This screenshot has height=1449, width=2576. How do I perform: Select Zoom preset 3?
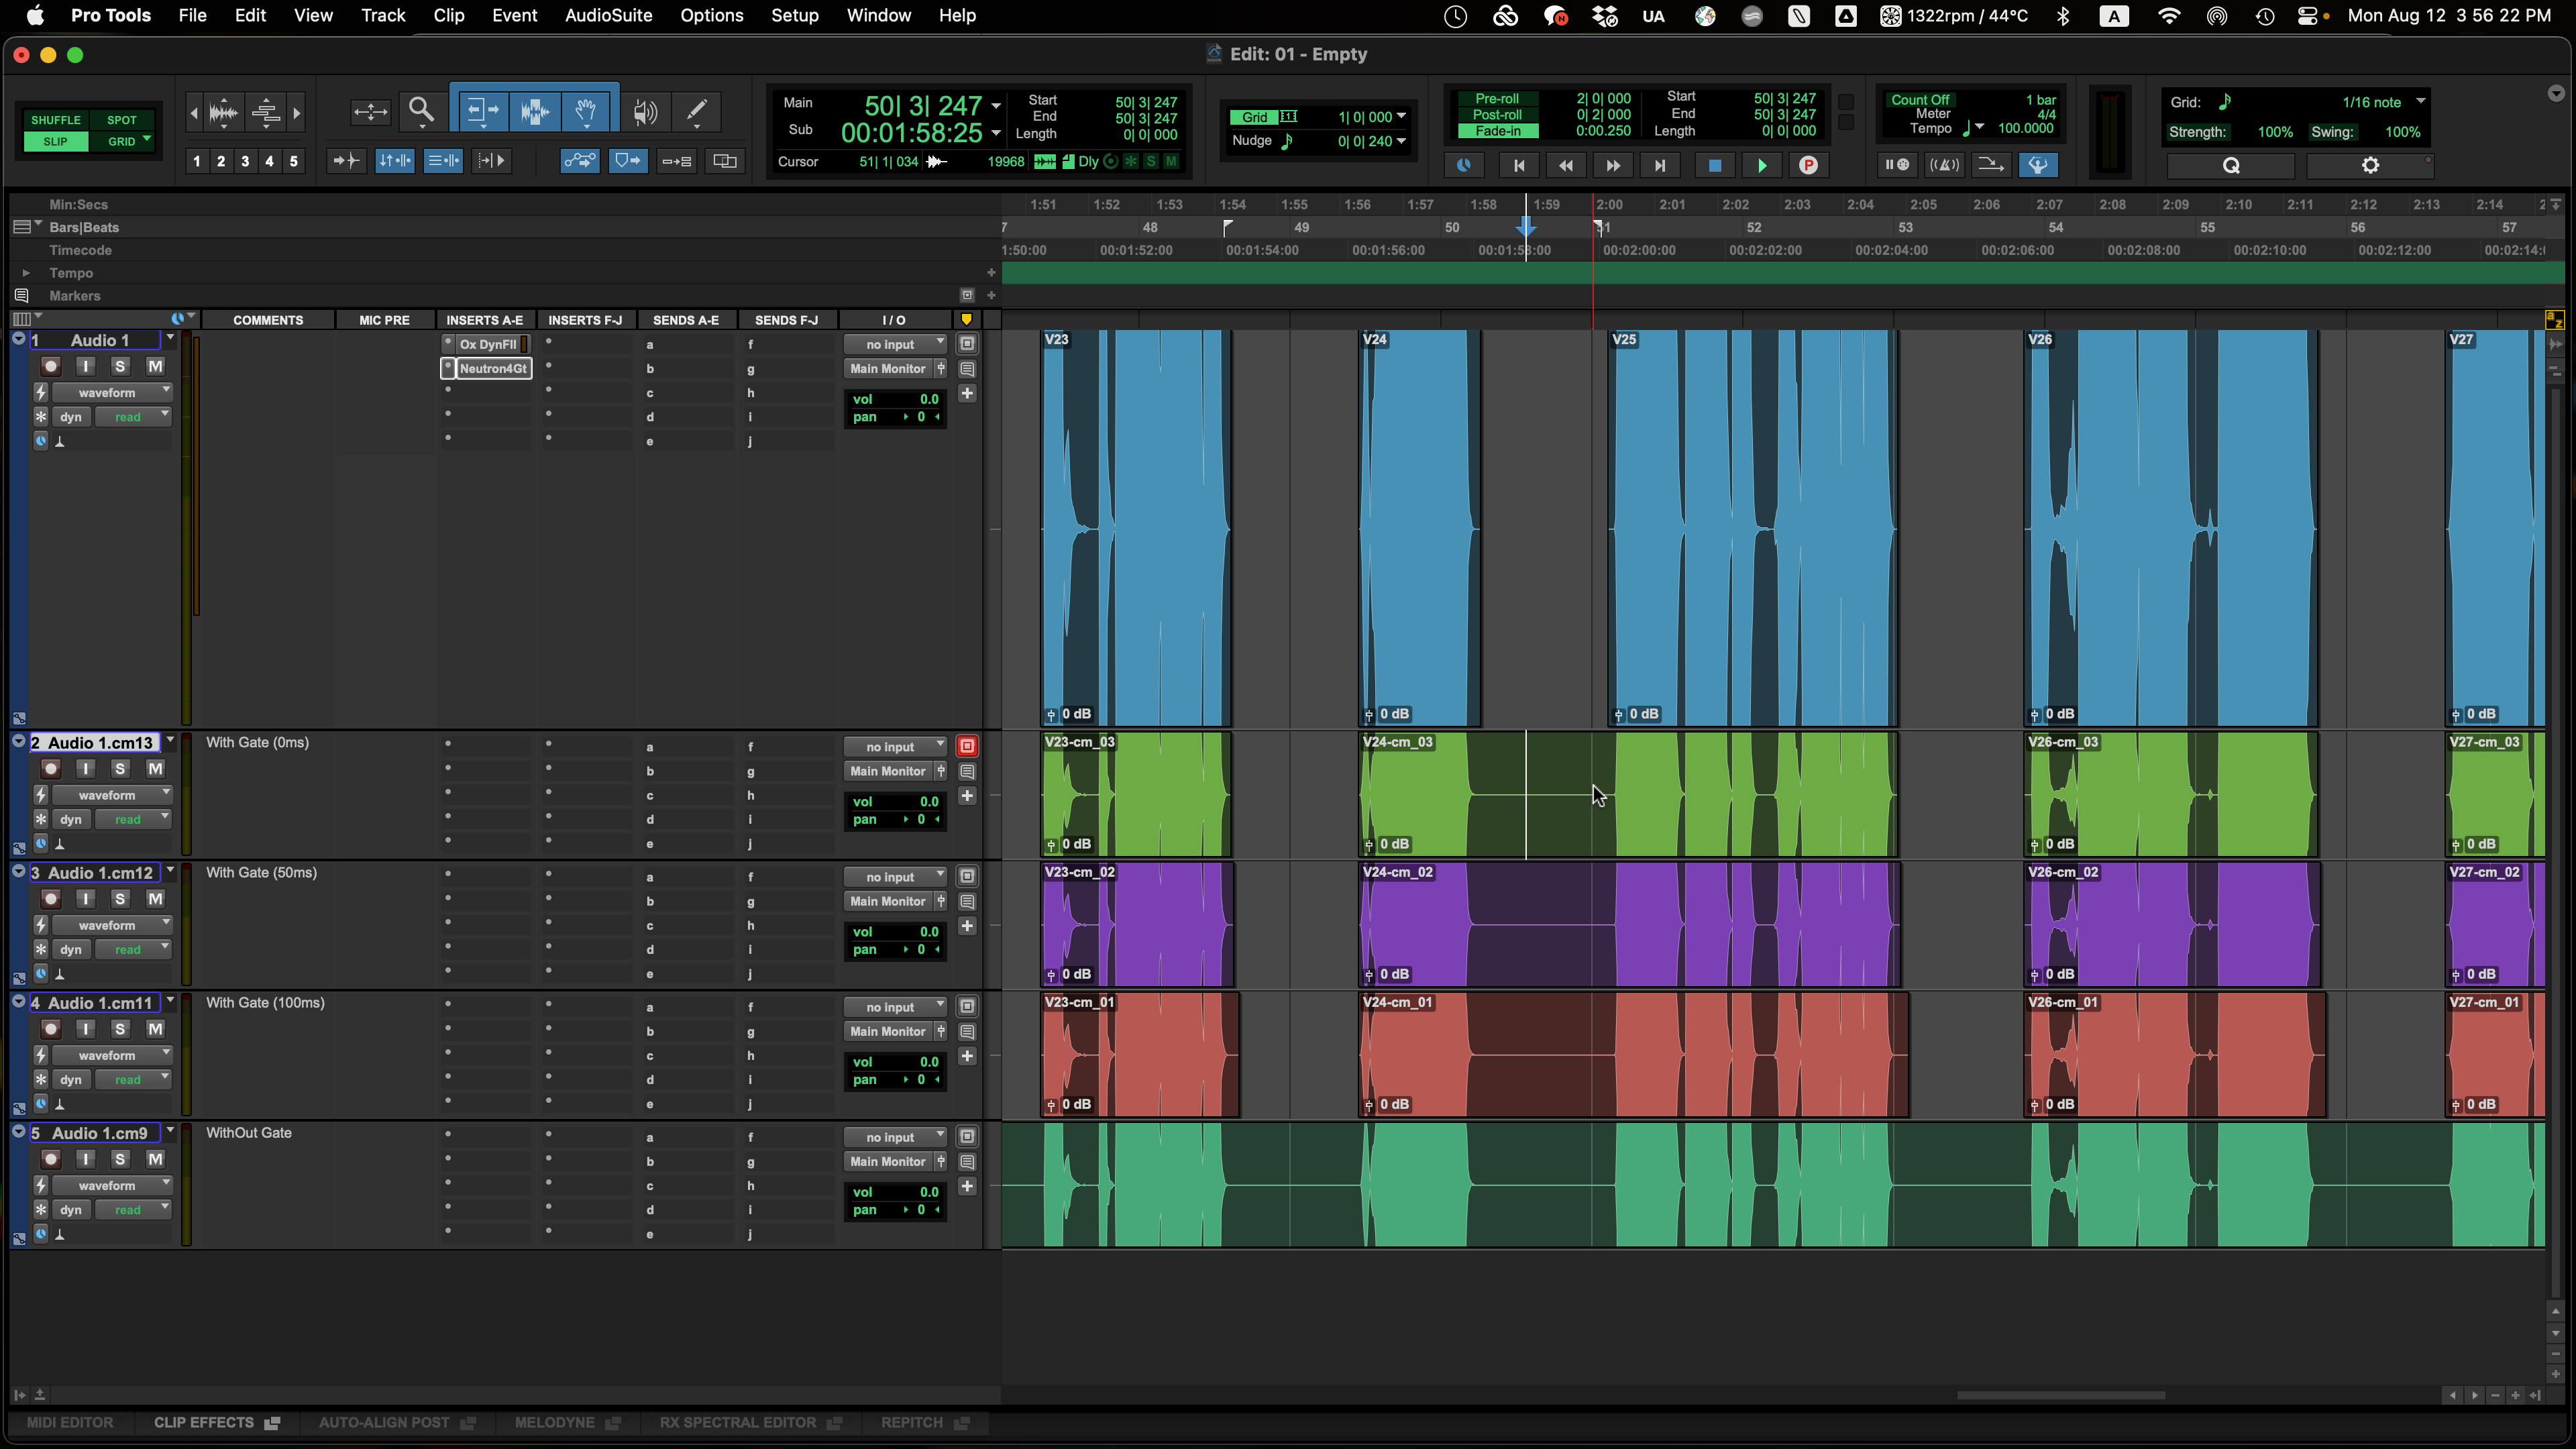(245, 161)
